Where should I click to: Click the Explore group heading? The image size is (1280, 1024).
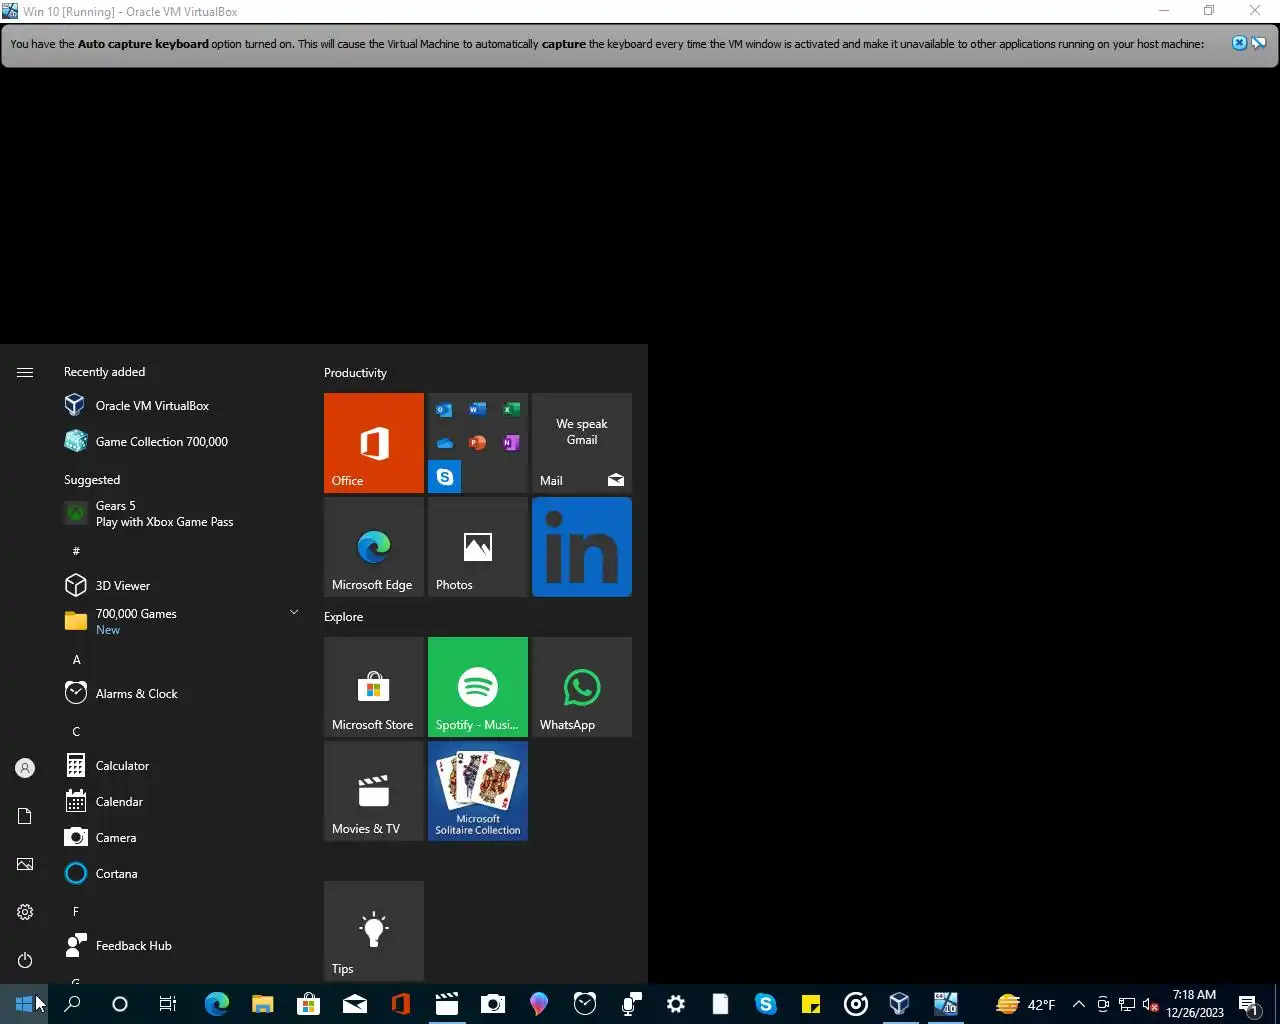click(x=343, y=617)
